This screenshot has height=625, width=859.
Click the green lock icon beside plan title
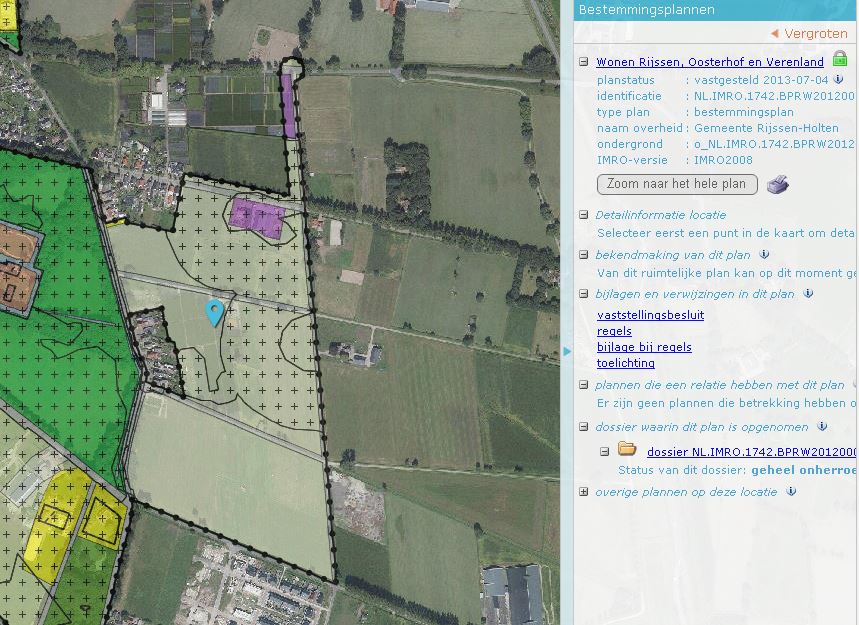click(840, 60)
